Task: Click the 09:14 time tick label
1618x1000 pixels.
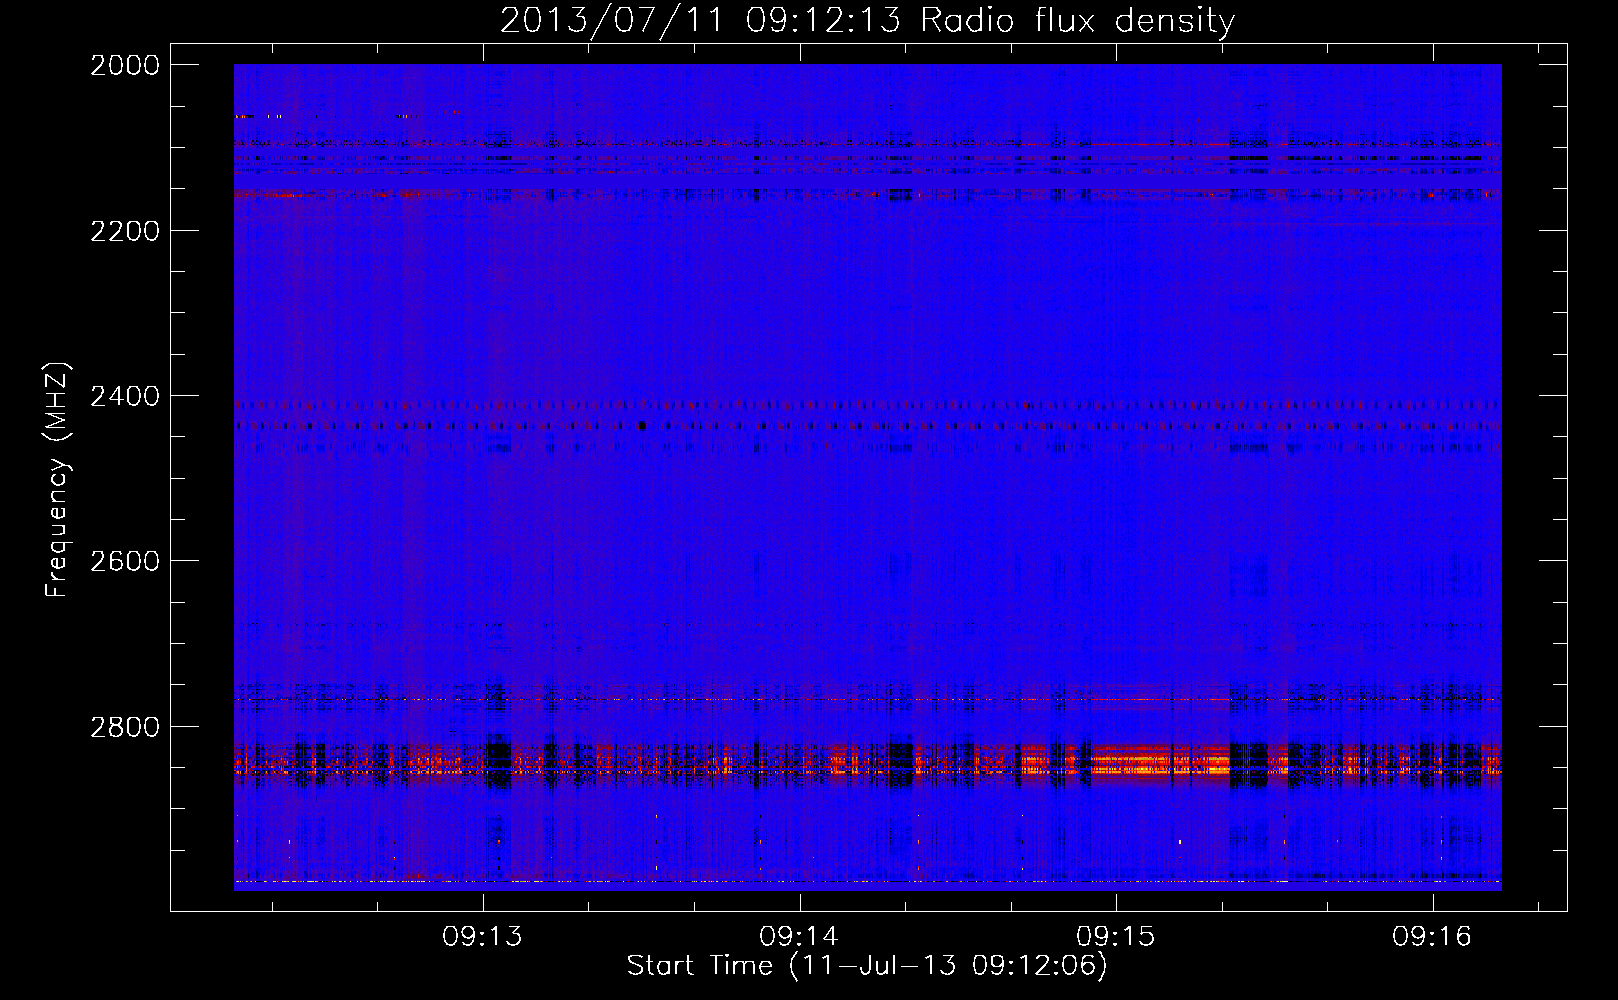Action: pos(799,937)
